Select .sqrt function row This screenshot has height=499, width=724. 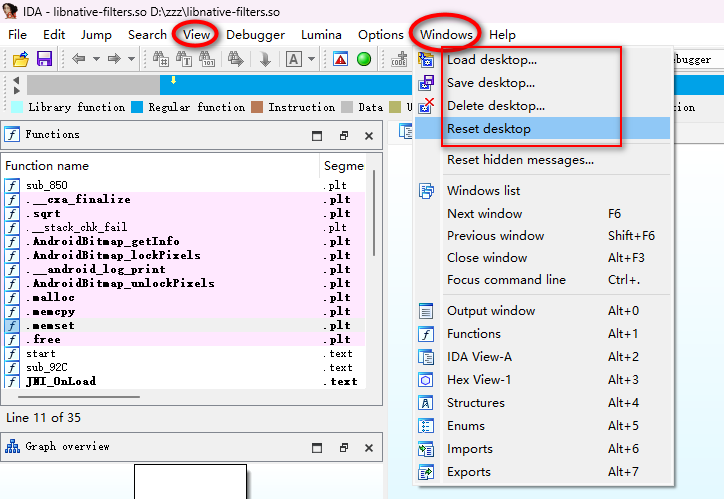coord(184,213)
